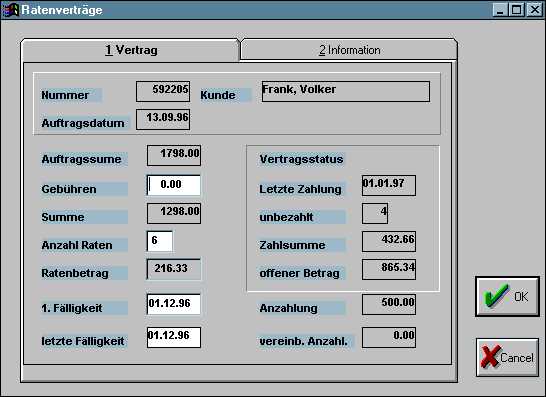Click the vereinb. Anzahl. field 0.00
This screenshot has height=397, width=546.
click(389, 337)
